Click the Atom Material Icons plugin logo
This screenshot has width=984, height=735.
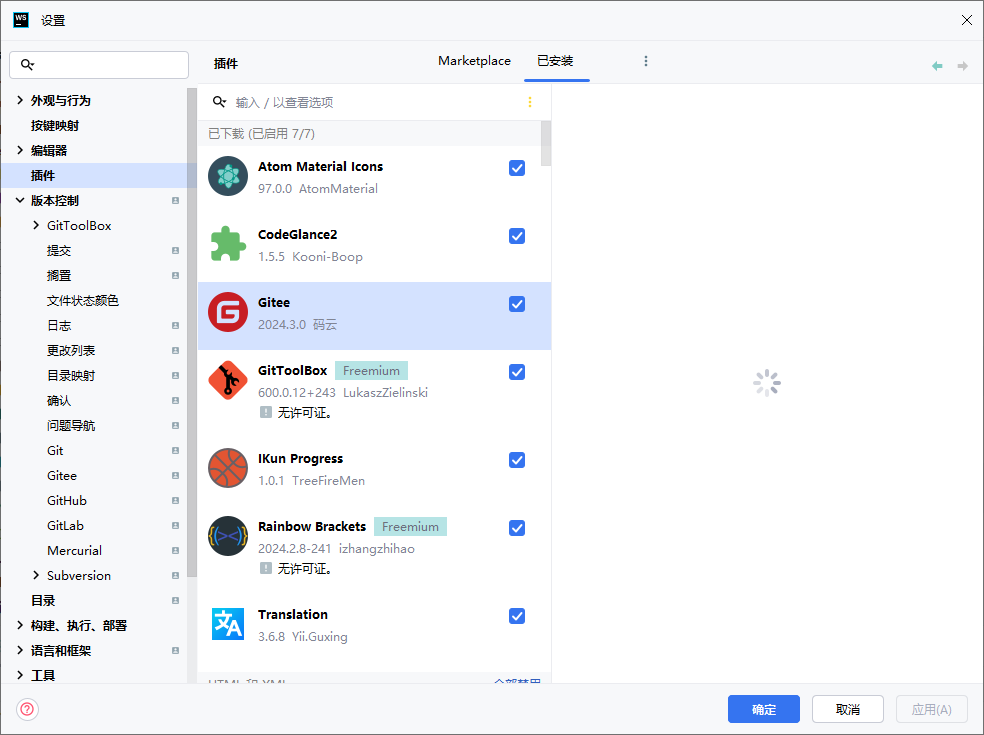tap(228, 176)
